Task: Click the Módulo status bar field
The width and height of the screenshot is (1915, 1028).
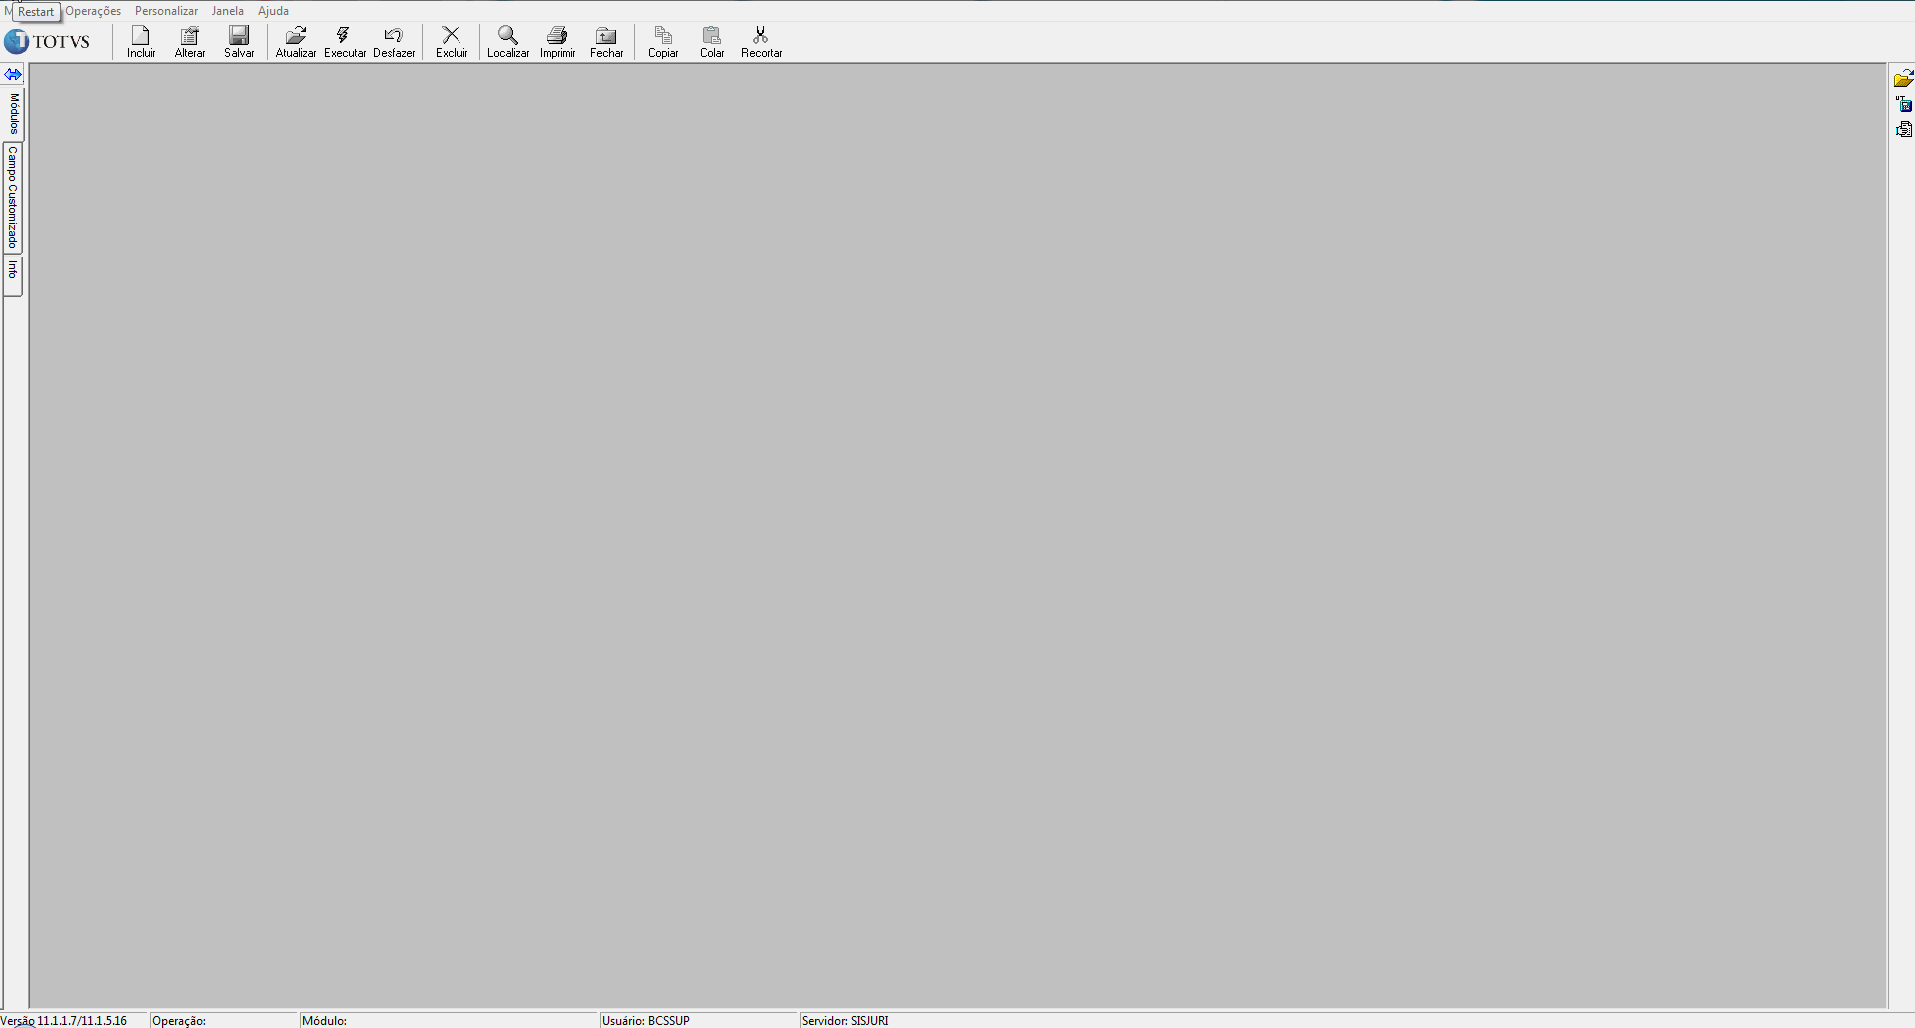Action: click(x=449, y=1020)
